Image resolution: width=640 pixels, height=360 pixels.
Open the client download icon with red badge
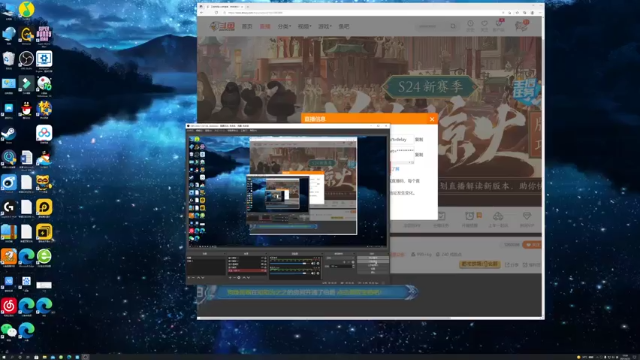(x=498, y=25)
